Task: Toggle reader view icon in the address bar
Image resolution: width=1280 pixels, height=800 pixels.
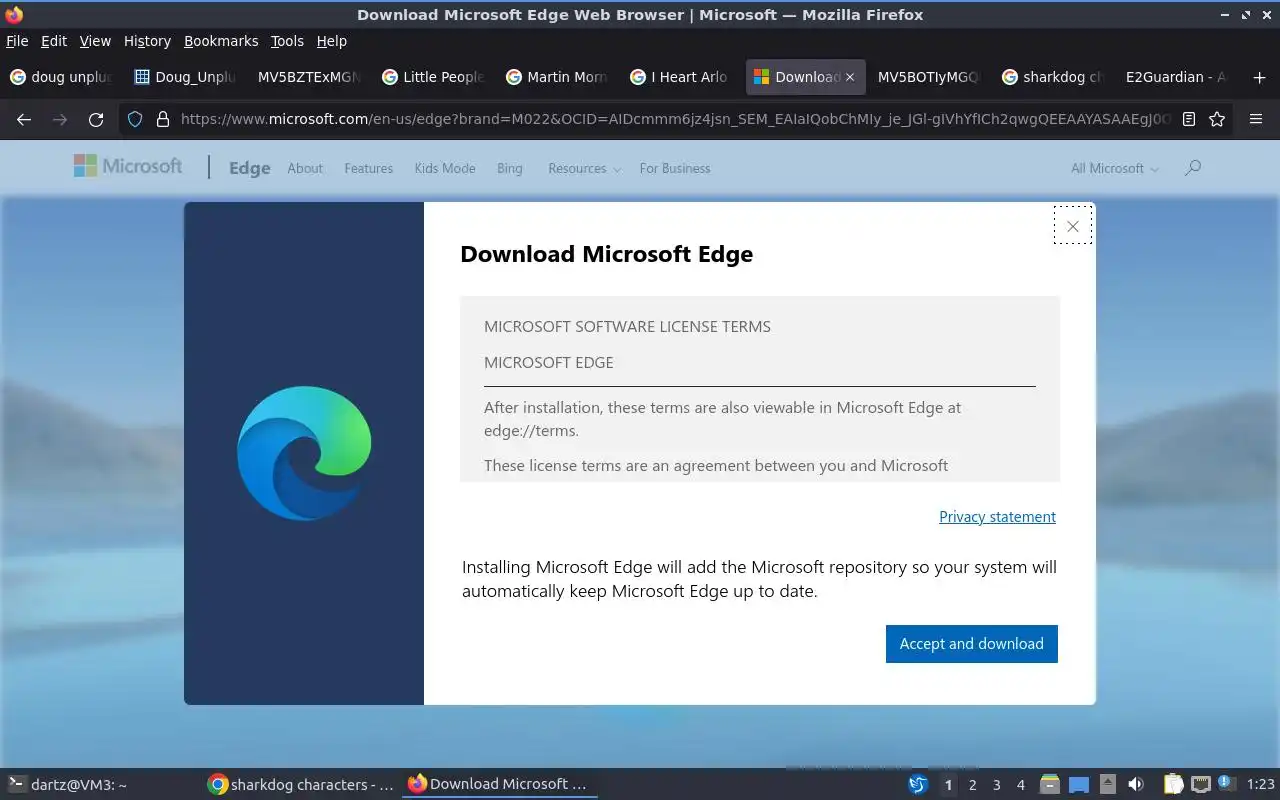Action: click(1189, 119)
